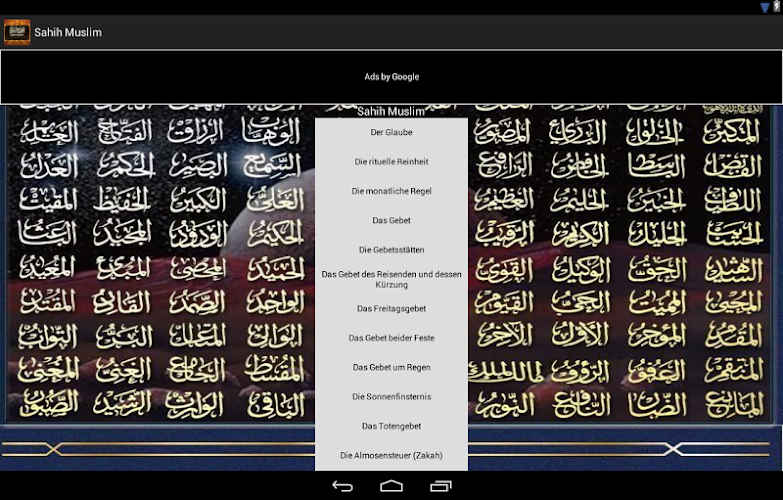Viewport: 783px width, 500px height.
Task: Tap the Sahih Muslim app icon
Action: coord(17,32)
